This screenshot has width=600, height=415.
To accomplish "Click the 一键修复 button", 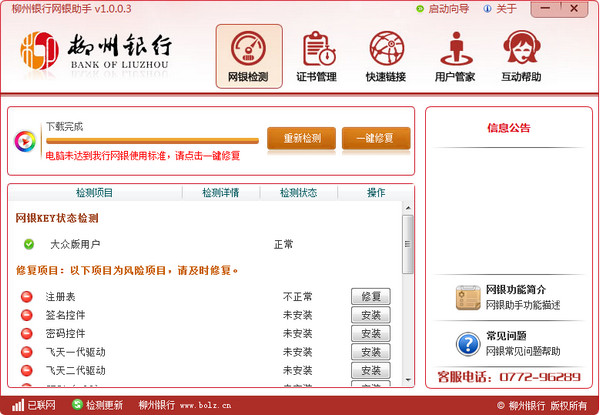I will (x=376, y=138).
